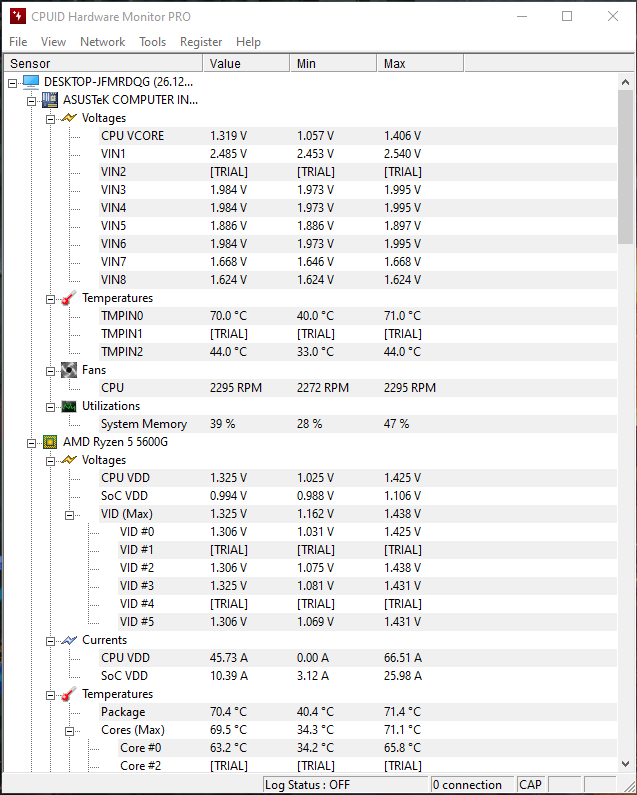Click the Sensor column header
This screenshot has width=637, height=795.
(103, 63)
